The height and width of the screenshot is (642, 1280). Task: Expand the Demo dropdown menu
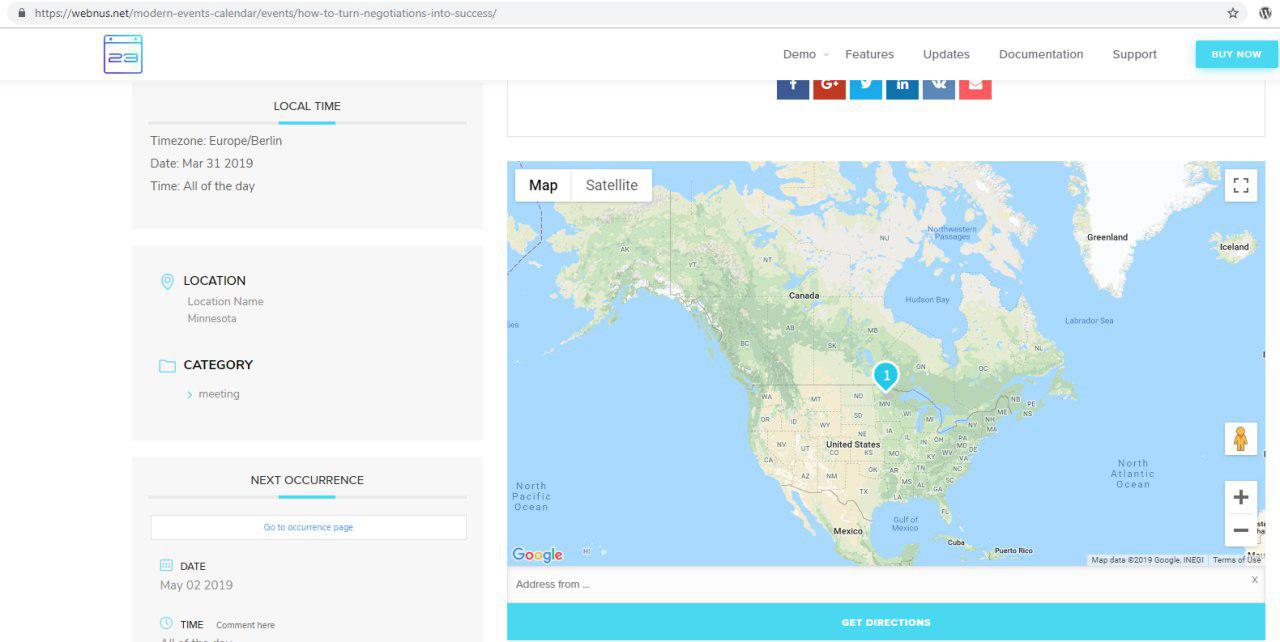click(805, 54)
